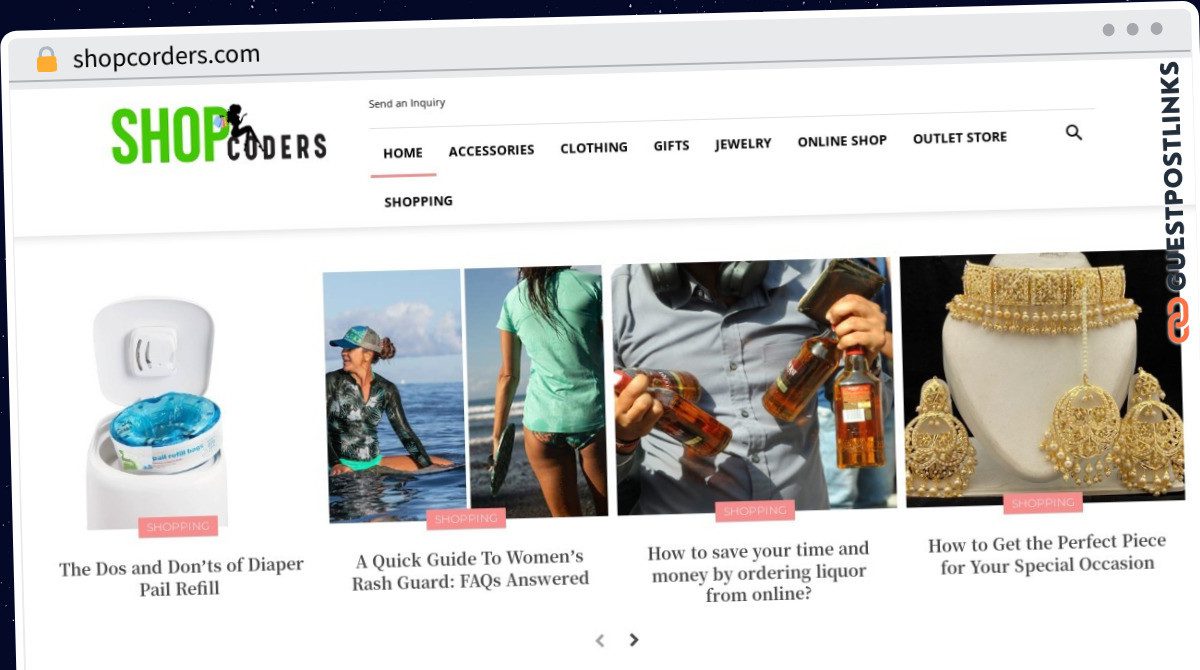Open the Outlet Store menu item

(960, 137)
